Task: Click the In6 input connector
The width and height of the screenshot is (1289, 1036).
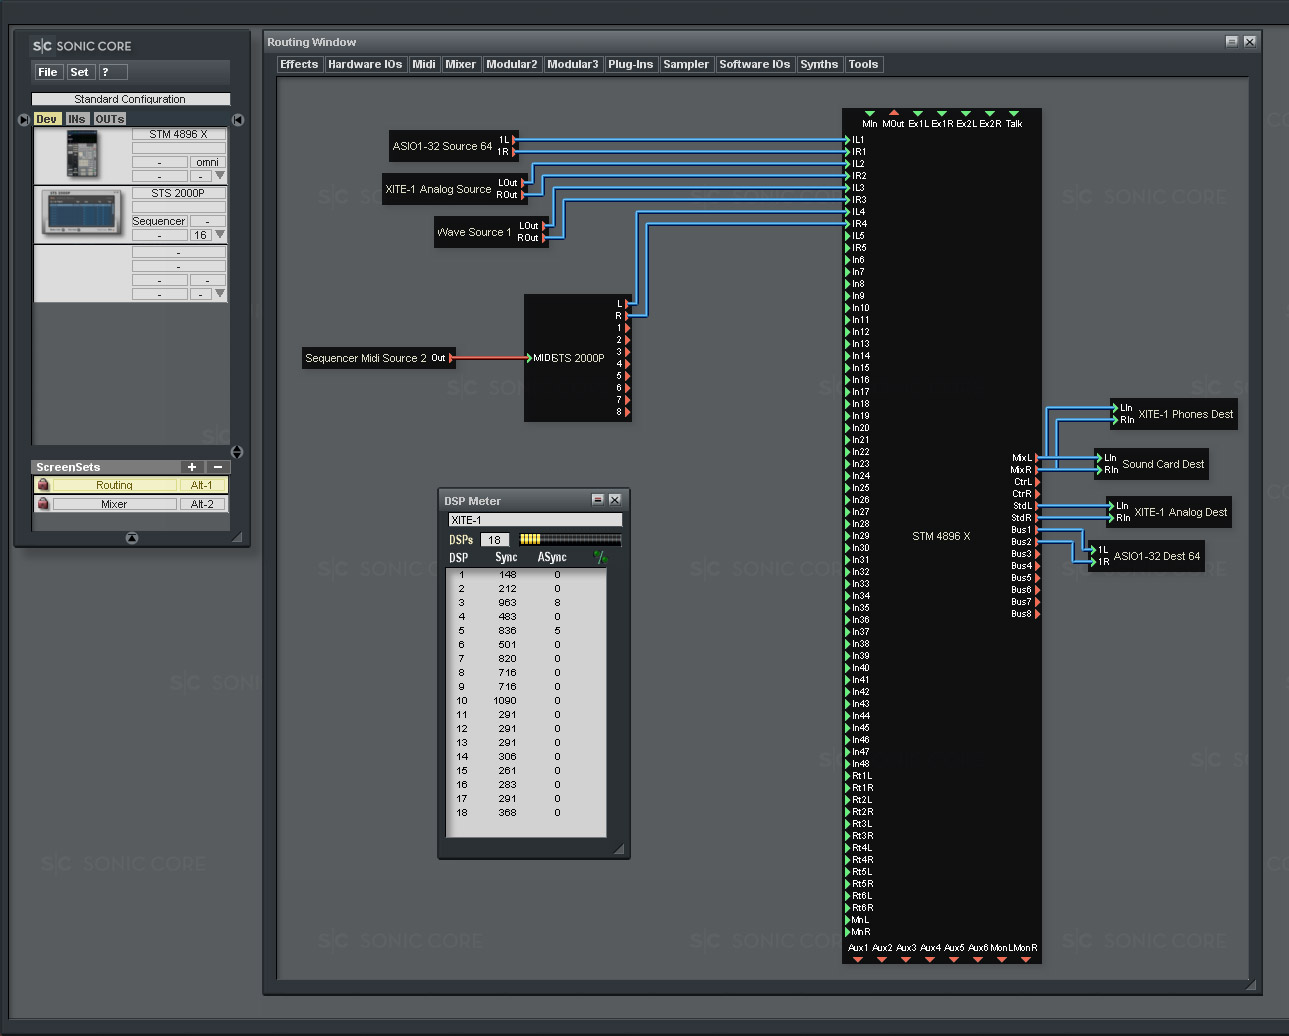Action: 848,260
